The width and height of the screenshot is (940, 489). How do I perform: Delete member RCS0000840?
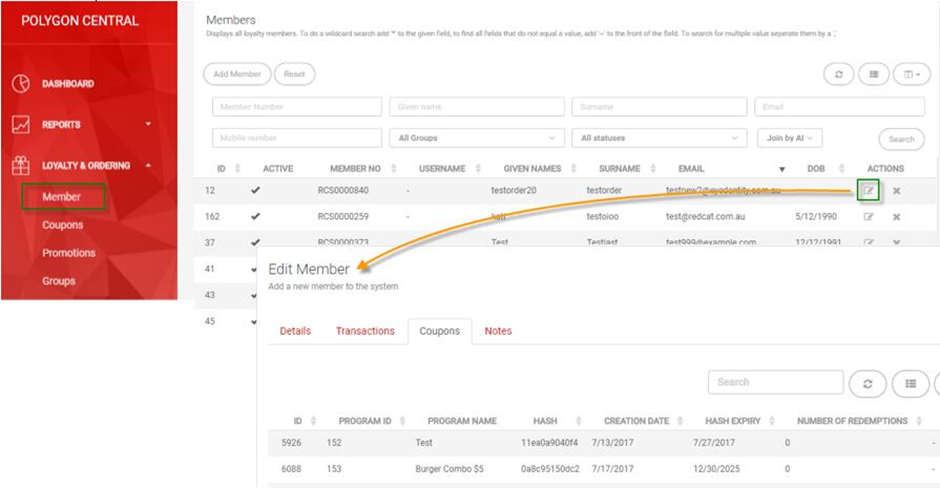896,191
